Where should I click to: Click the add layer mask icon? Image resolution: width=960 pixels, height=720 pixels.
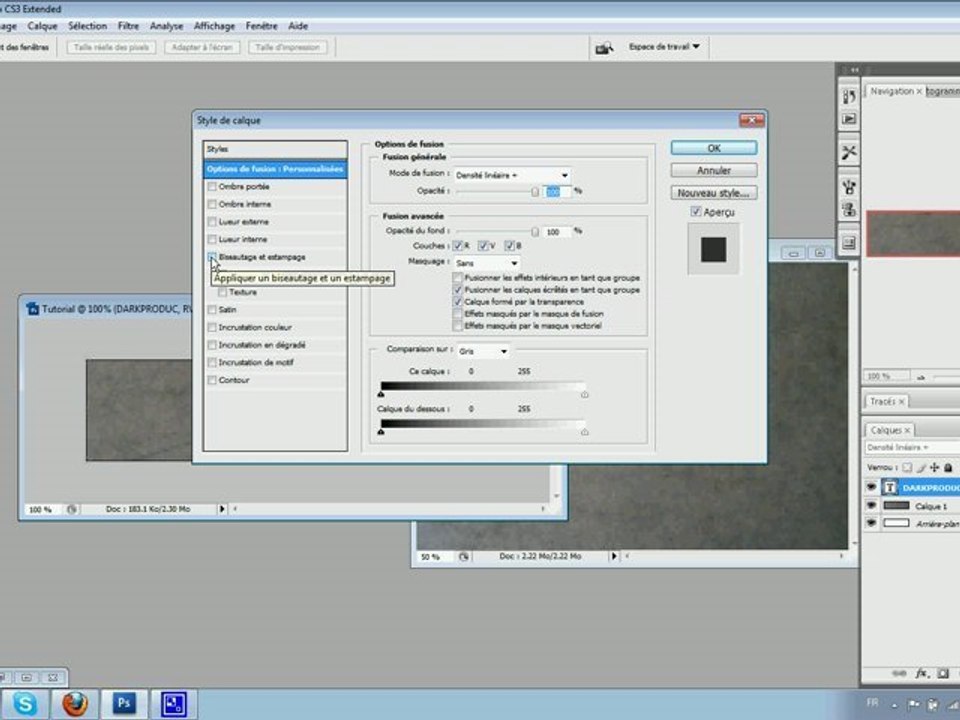[943, 673]
